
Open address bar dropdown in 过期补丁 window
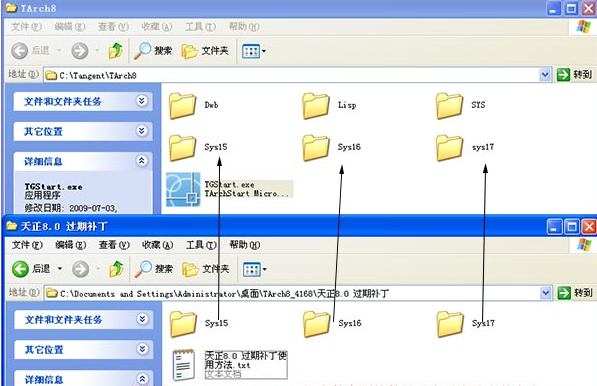[546, 293]
